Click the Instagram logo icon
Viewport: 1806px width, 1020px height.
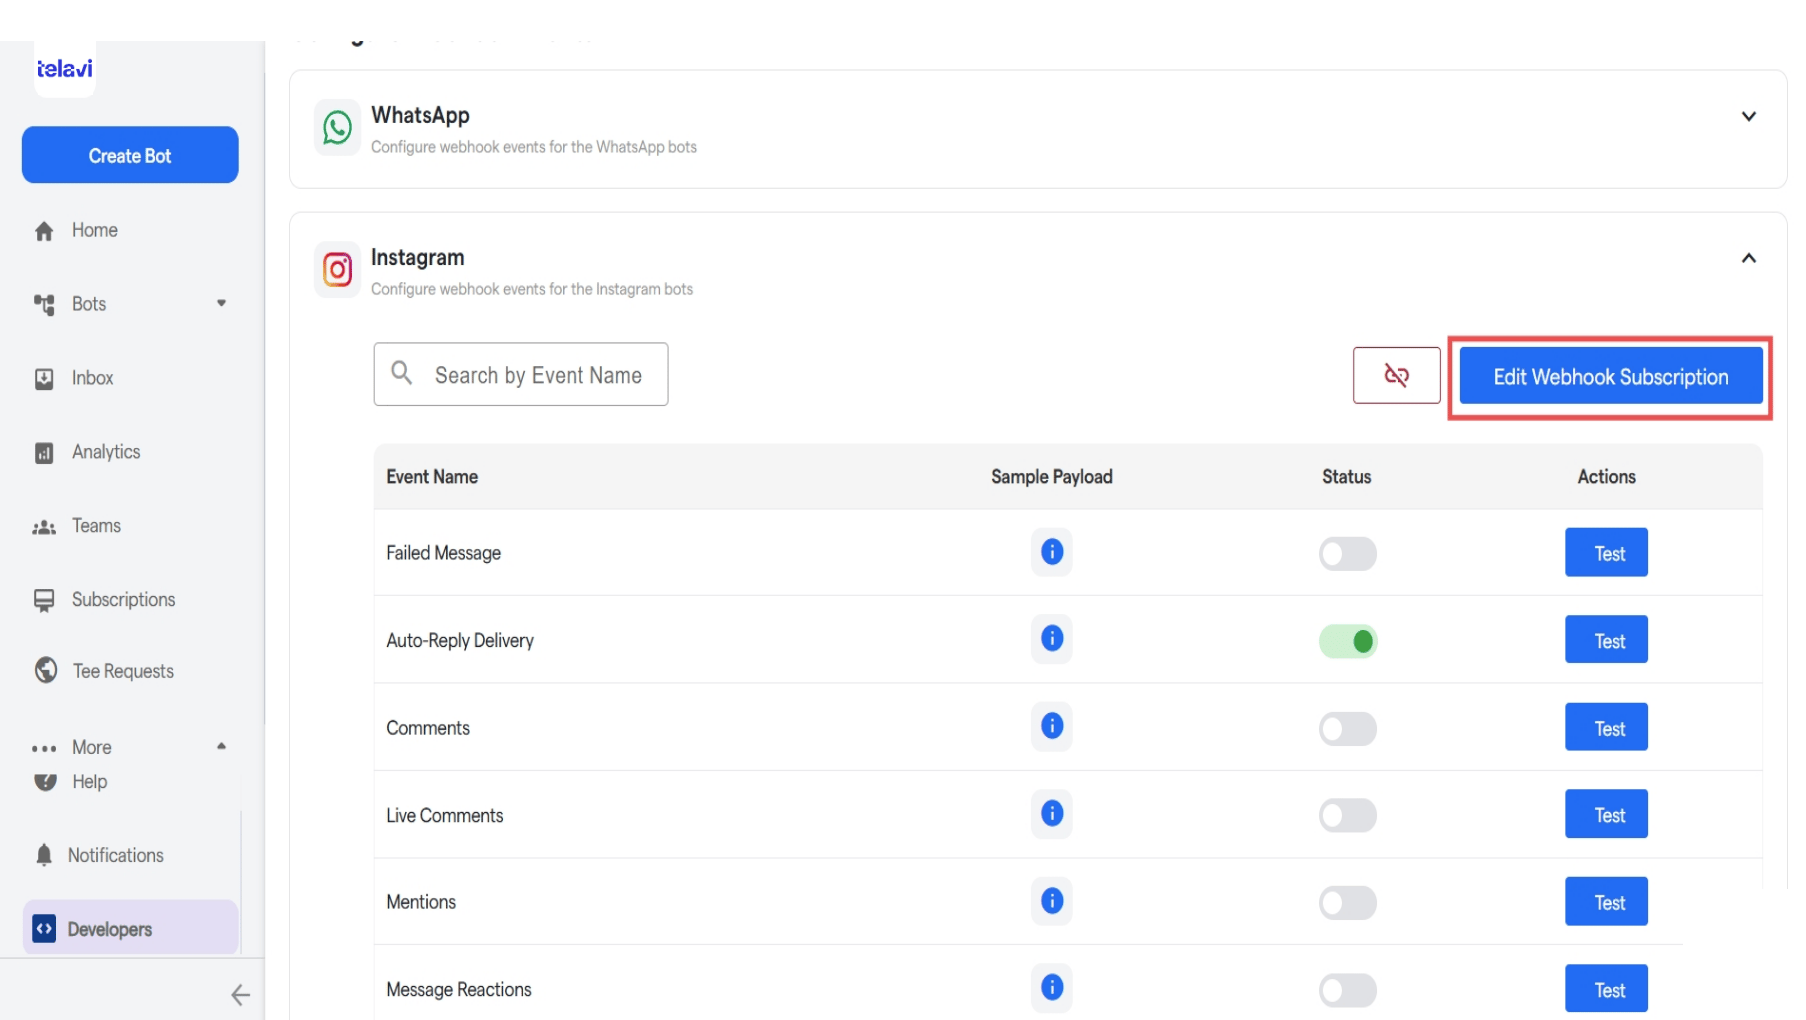click(x=337, y=270)
